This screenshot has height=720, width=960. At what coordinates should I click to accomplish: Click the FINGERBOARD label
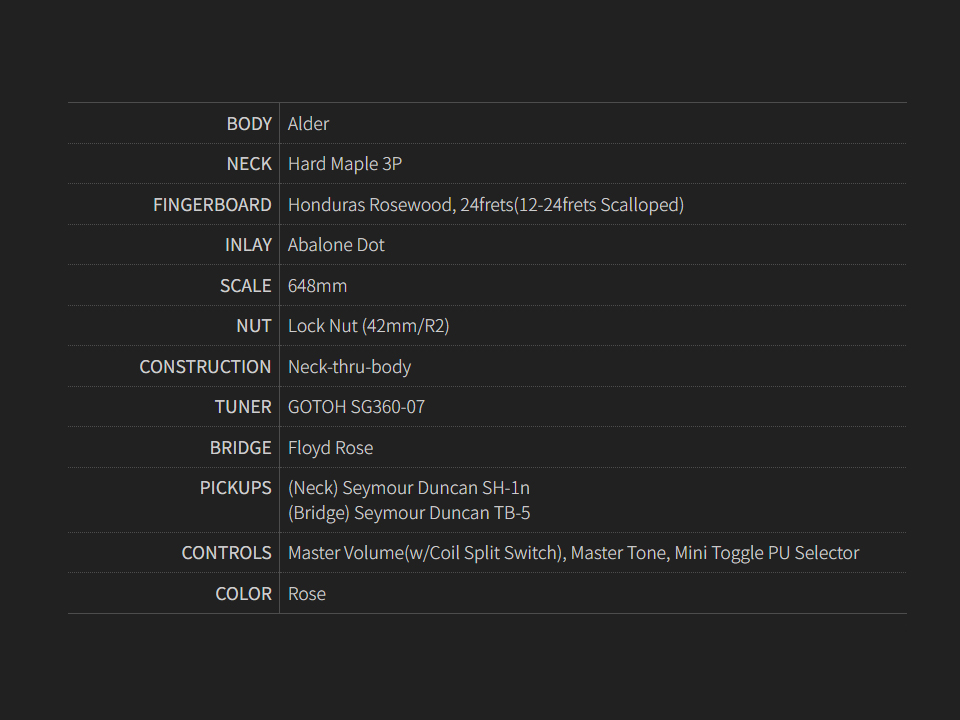[x=212, y=205]
